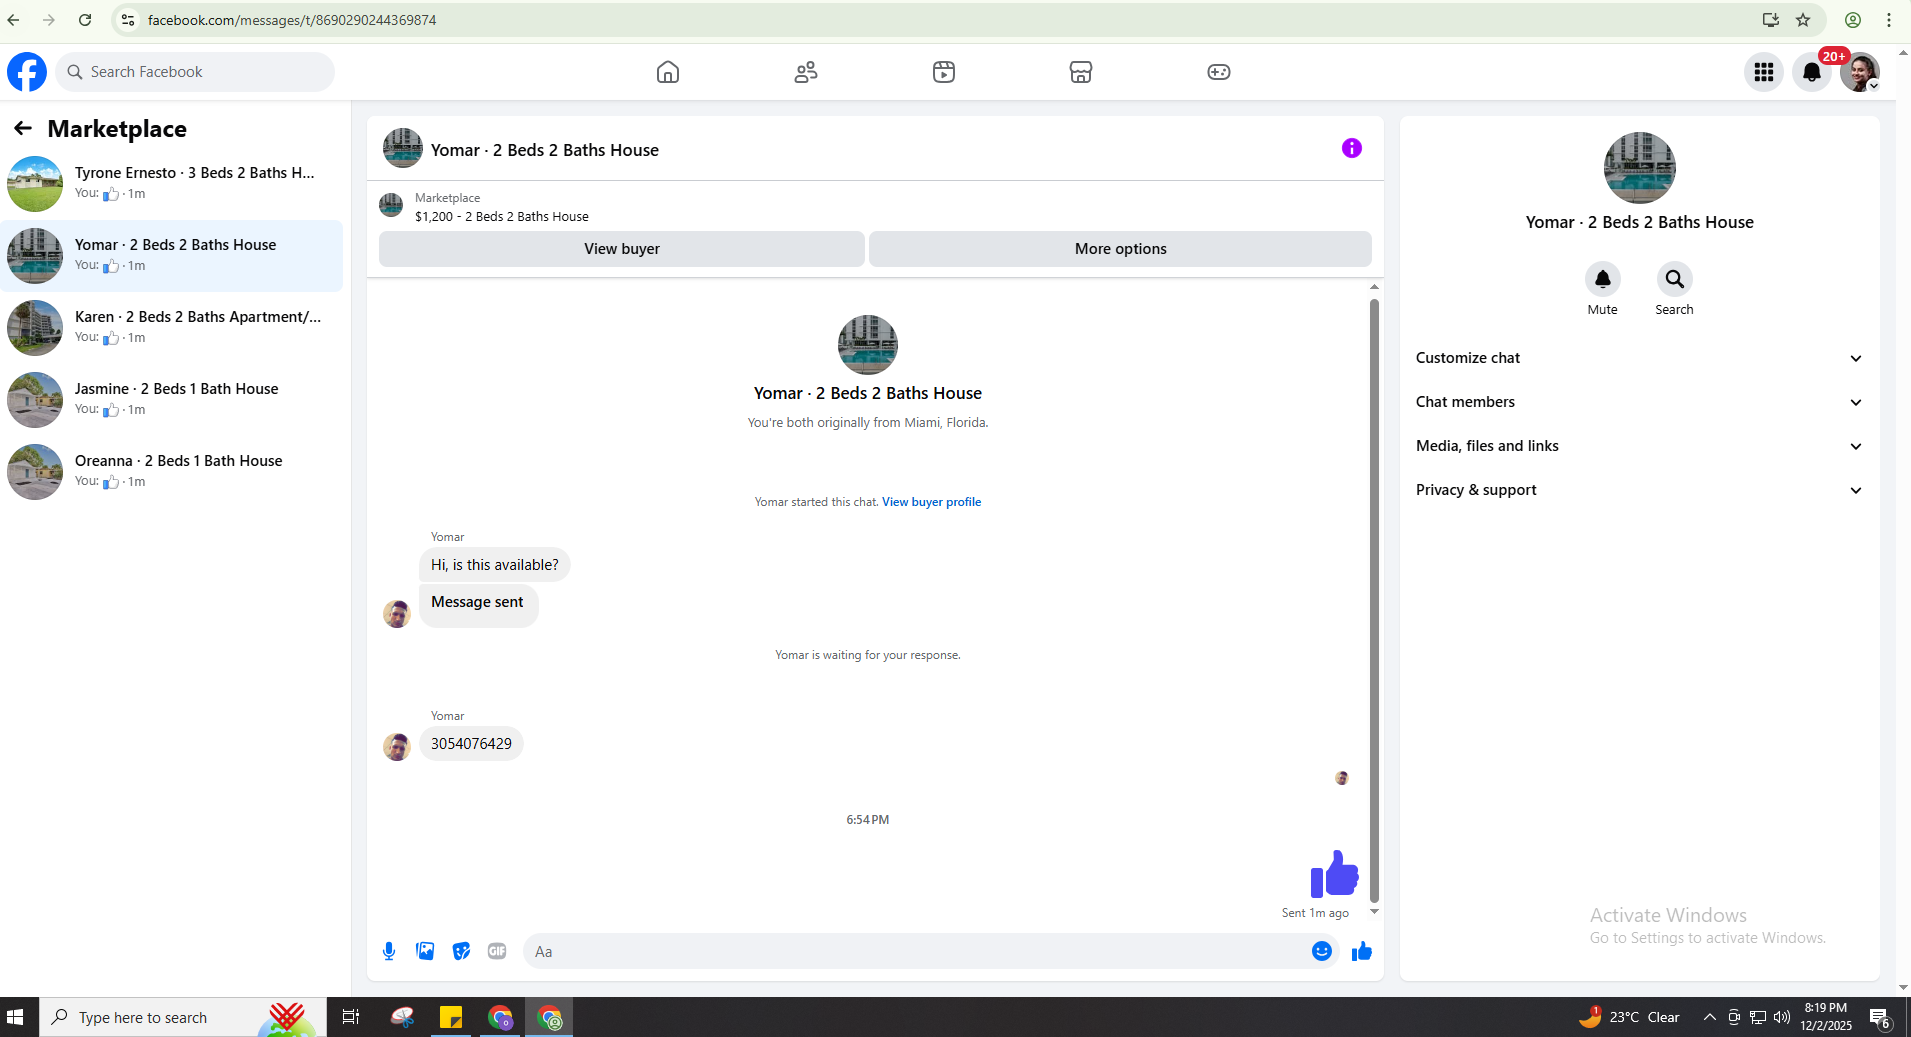
Task: Attach a file with the photo icon
Action: click(425, 951)
